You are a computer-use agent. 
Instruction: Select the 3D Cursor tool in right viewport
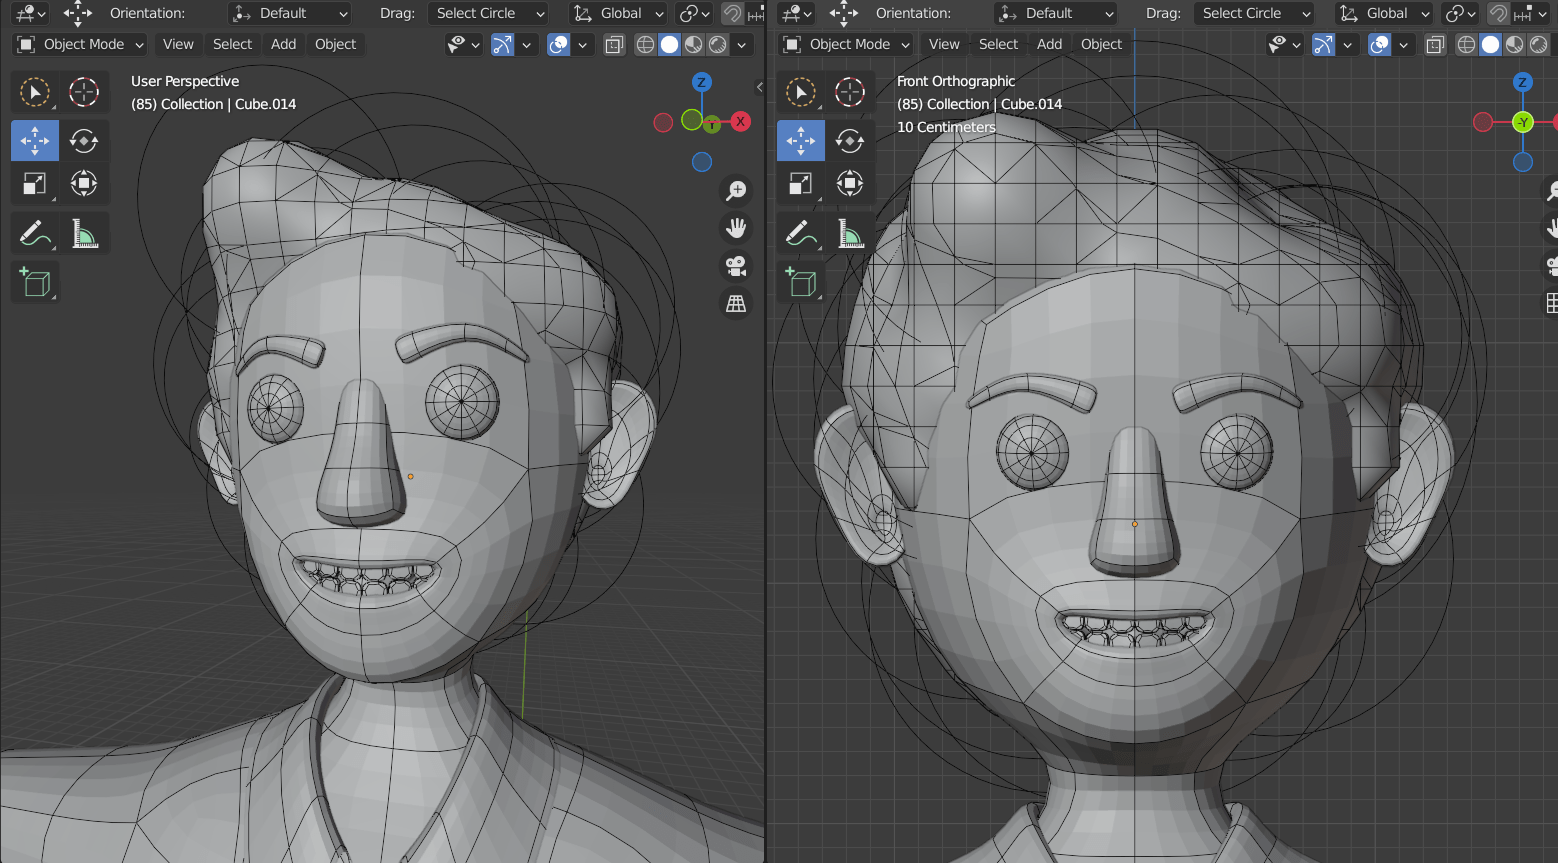850,92
